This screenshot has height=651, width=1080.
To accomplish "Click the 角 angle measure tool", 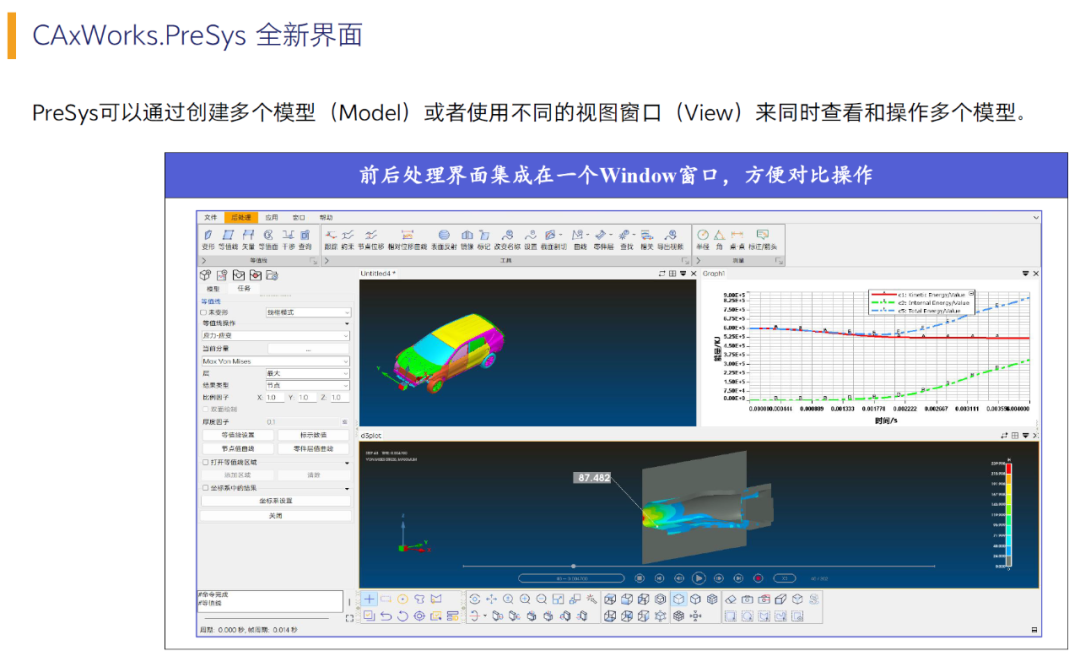I will [719, 239].
